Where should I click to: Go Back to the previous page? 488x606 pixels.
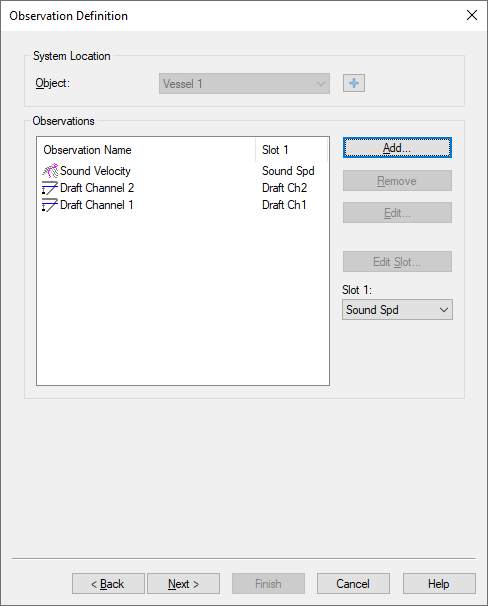coord(108,584)
